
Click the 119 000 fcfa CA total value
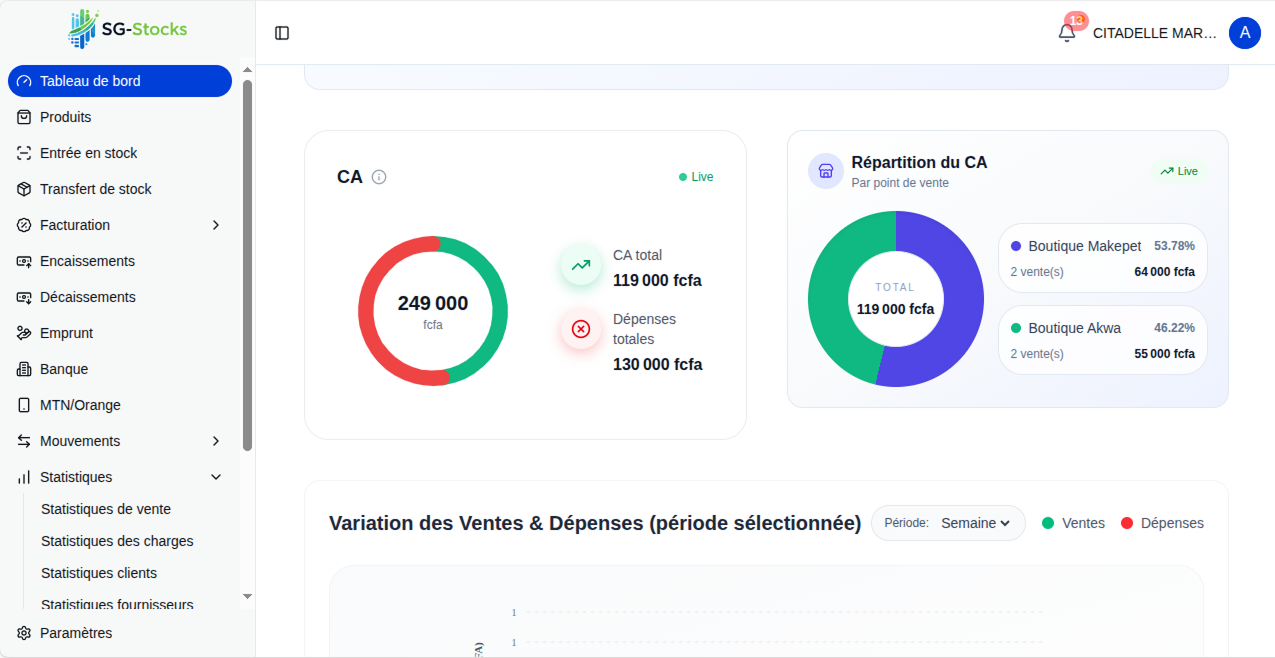[x=657, y=281]
